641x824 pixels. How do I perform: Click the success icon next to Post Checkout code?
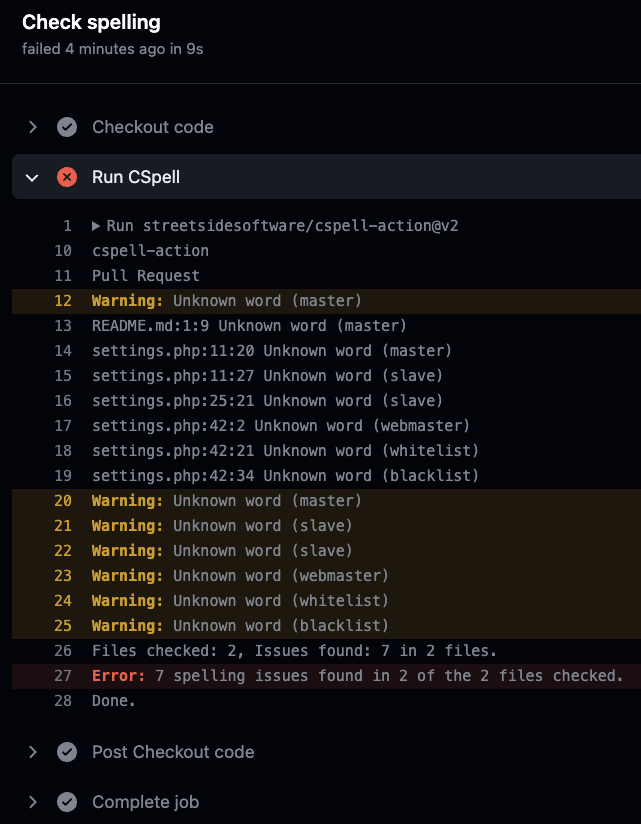66,751
